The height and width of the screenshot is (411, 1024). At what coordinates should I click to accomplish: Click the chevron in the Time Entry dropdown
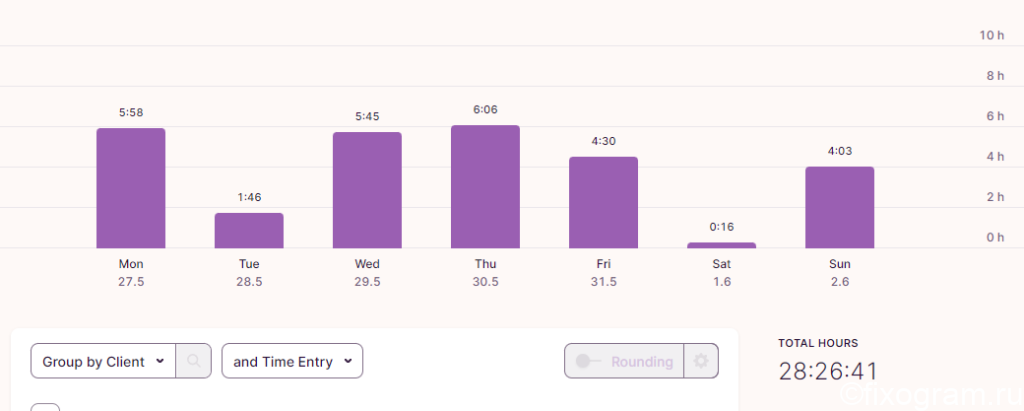point(348,361)
